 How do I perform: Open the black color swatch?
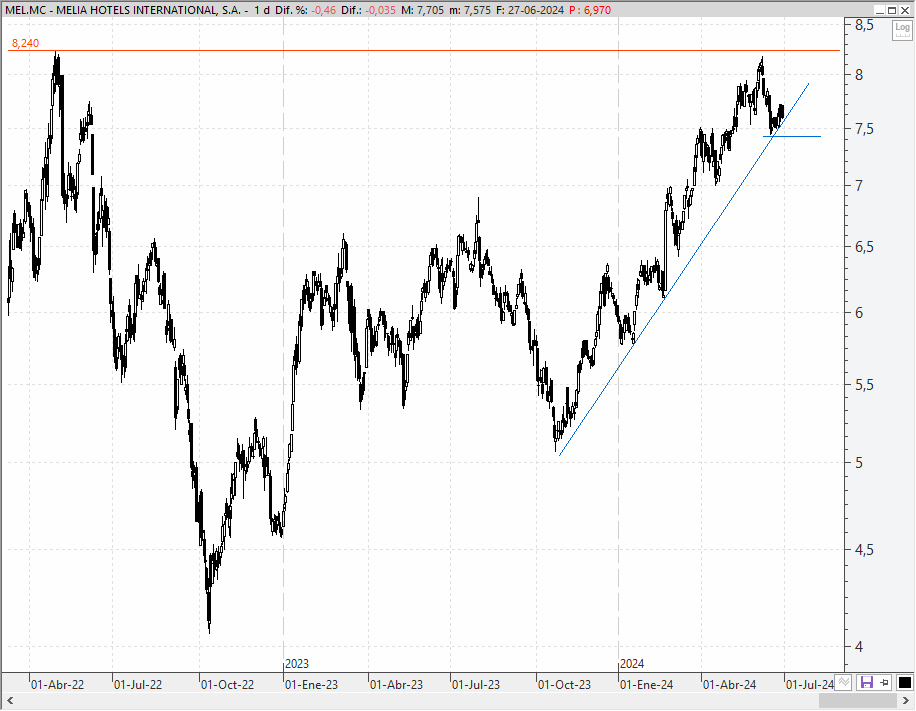point(904,682)
